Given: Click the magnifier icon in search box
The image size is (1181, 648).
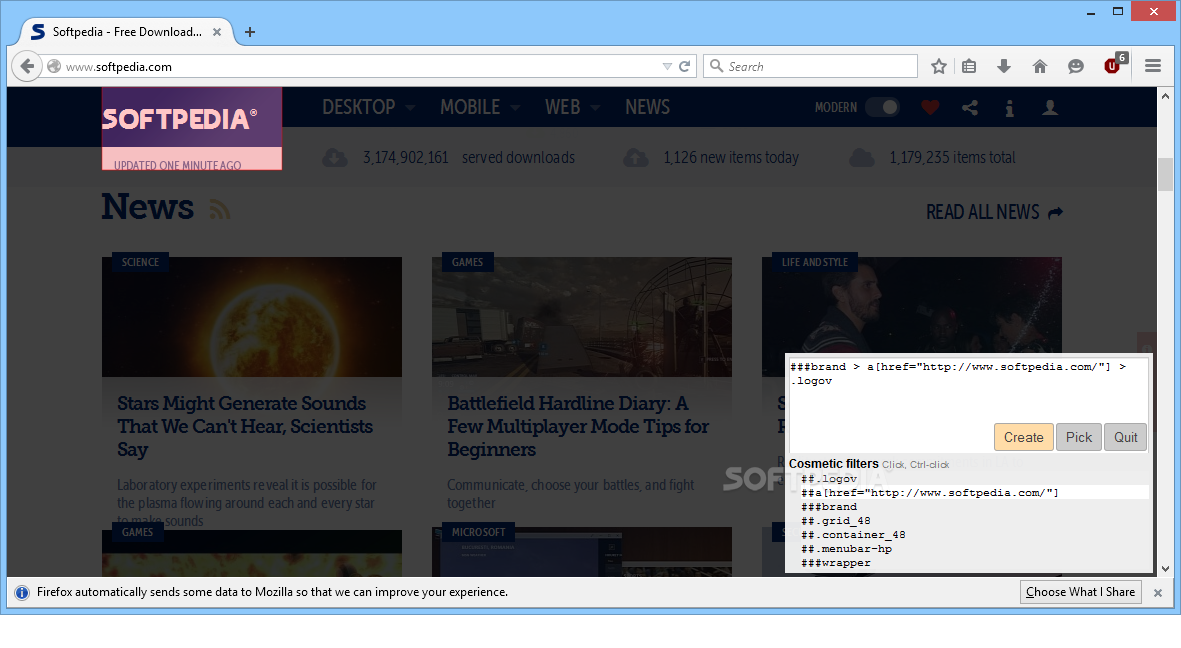Looking at the screenshot, I should [717, 66].
